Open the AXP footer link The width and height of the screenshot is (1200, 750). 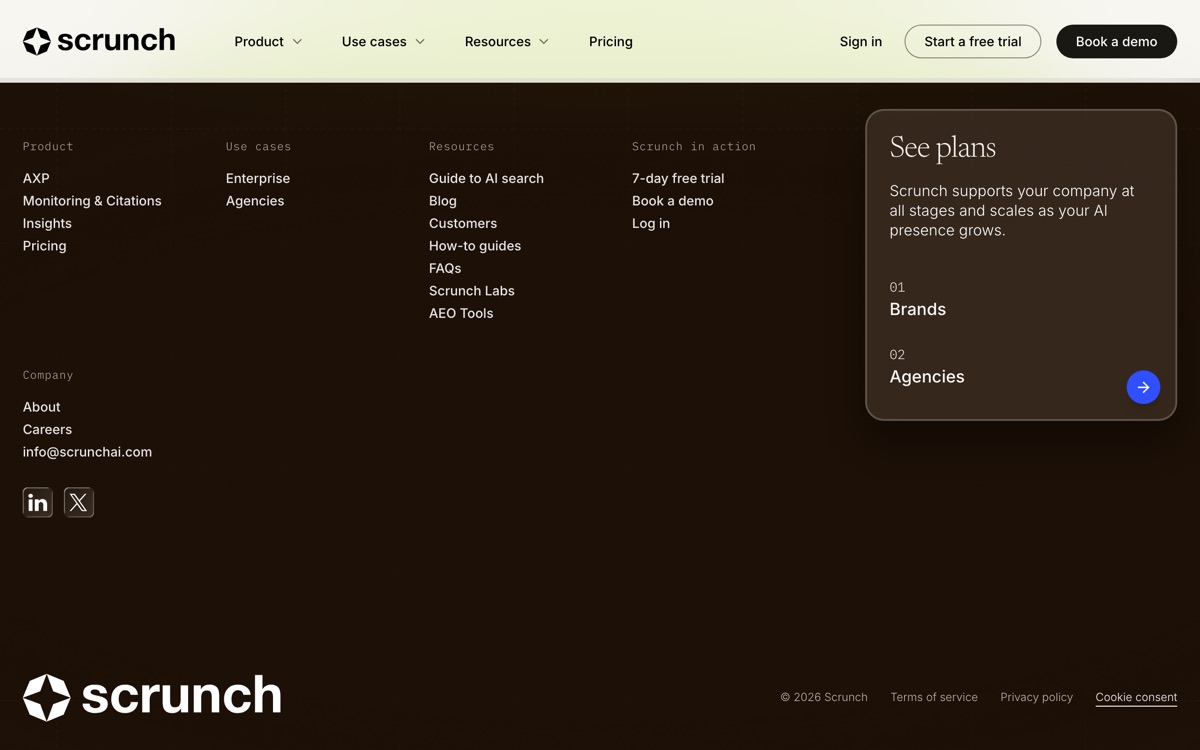click(x=36, y=178)
